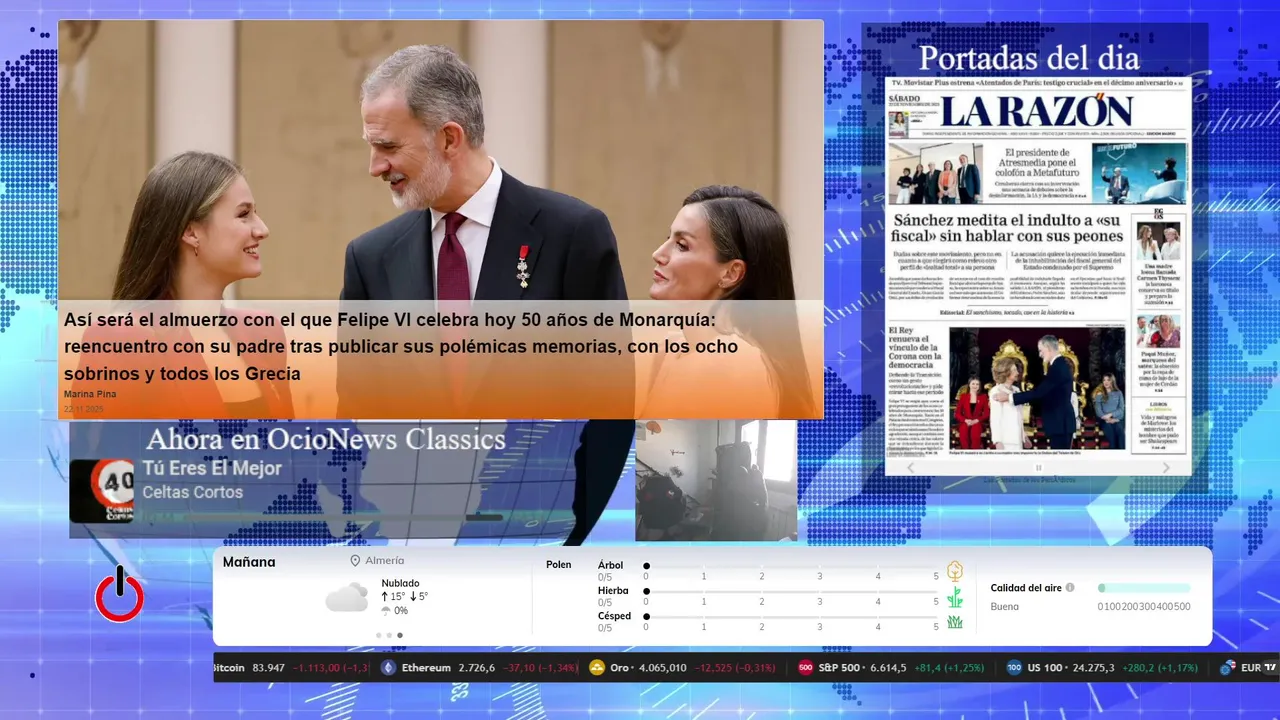Click the Ahora en OcioNews Classics heading

tap(326, 439)
